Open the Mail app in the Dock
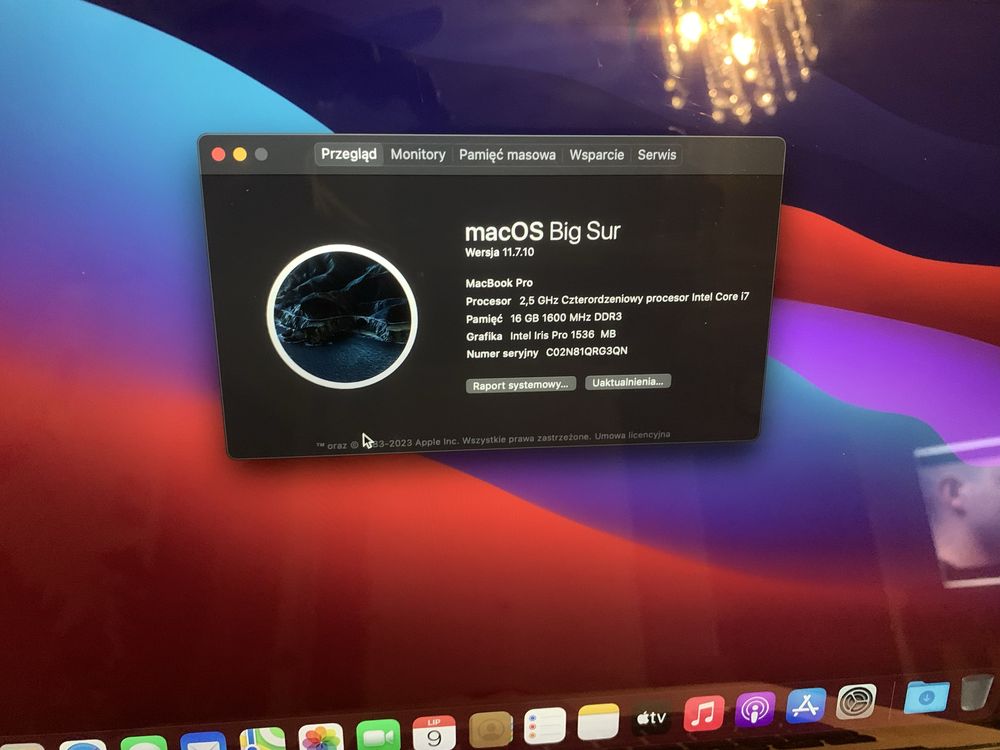This screenshot has width=1000, height=750. pyautogui.click(x=203, y=742)
